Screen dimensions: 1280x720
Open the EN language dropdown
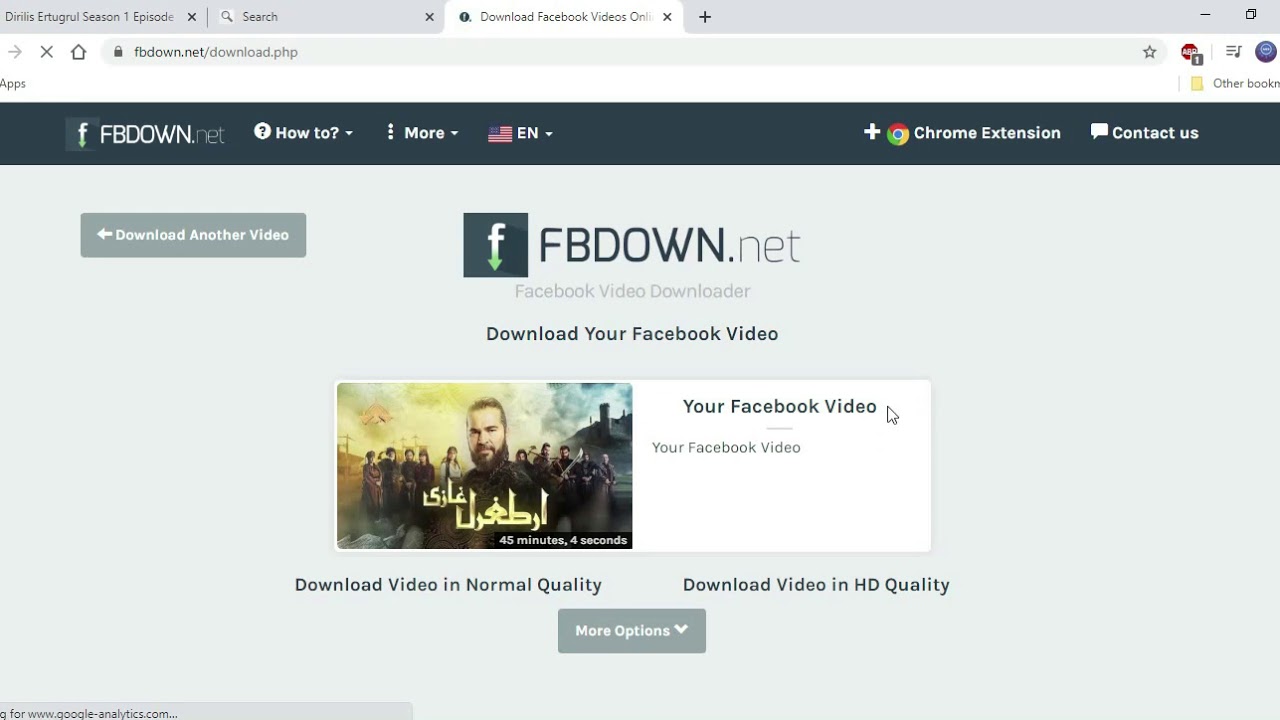(520, 133)
